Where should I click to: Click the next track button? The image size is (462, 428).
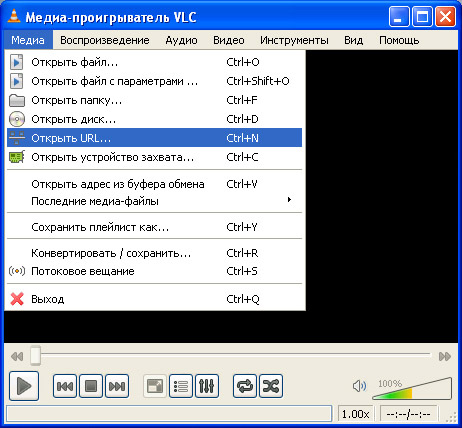pos(117,386)
